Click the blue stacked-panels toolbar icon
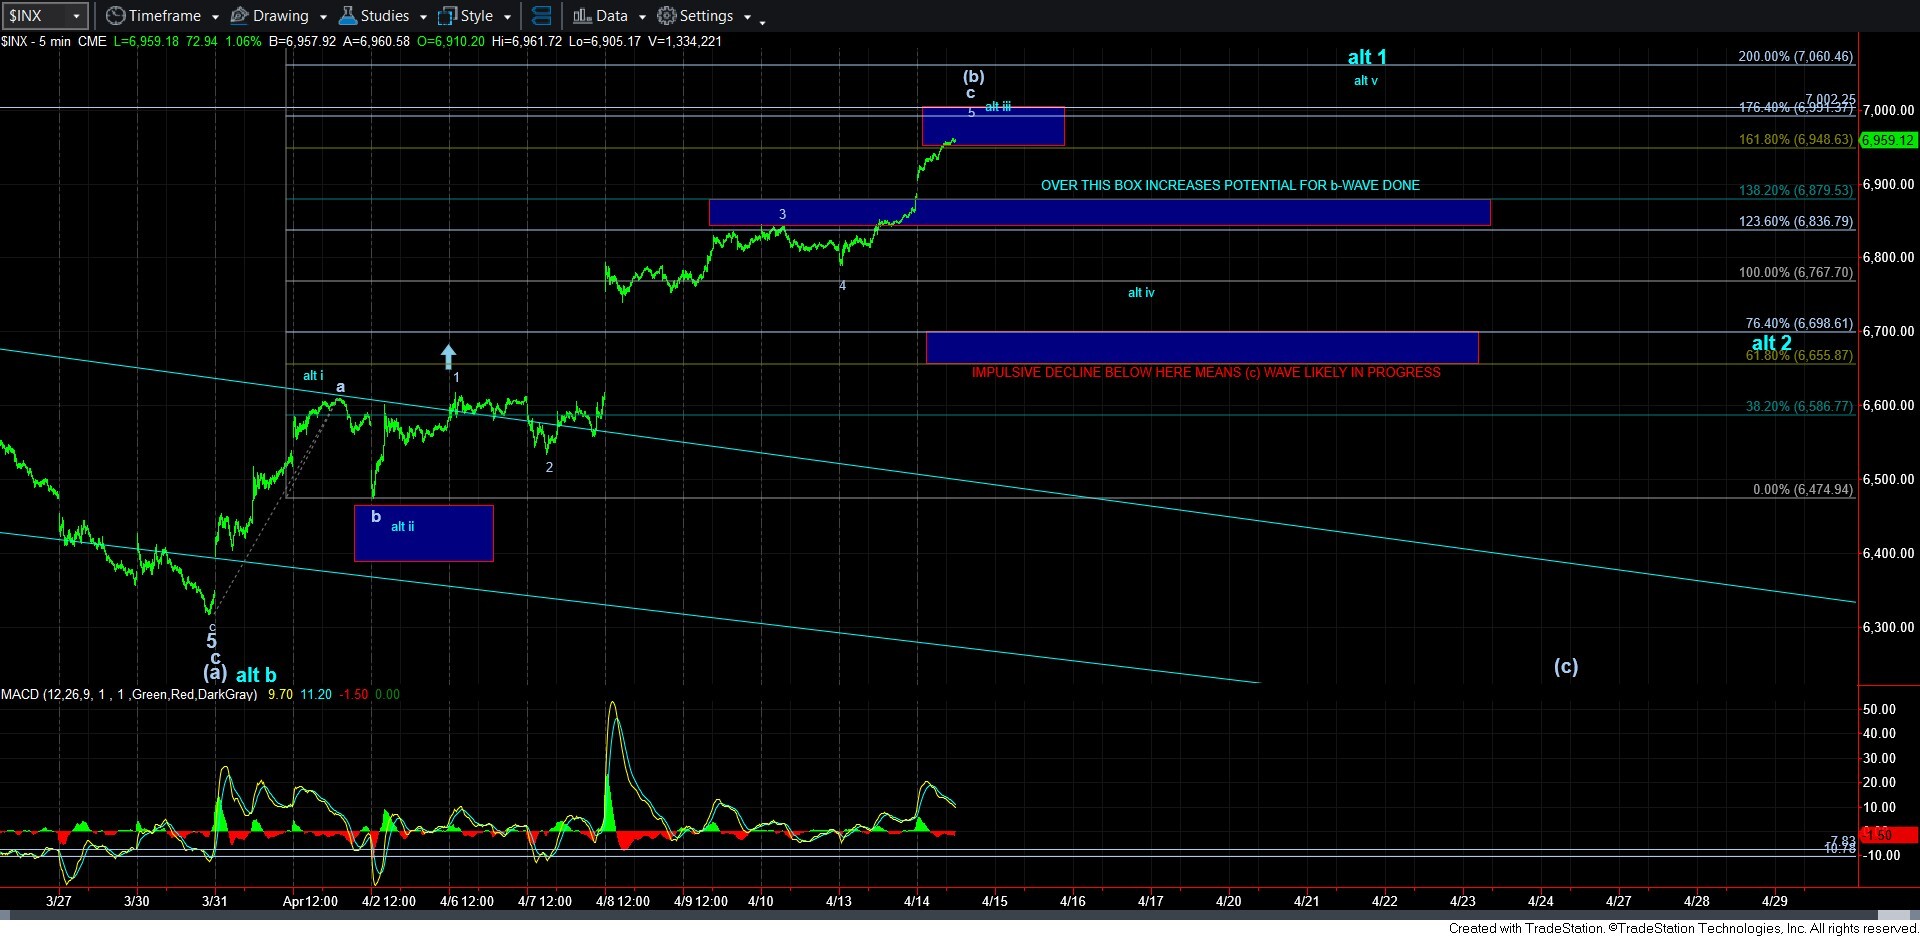 click(x=541, y=16)
